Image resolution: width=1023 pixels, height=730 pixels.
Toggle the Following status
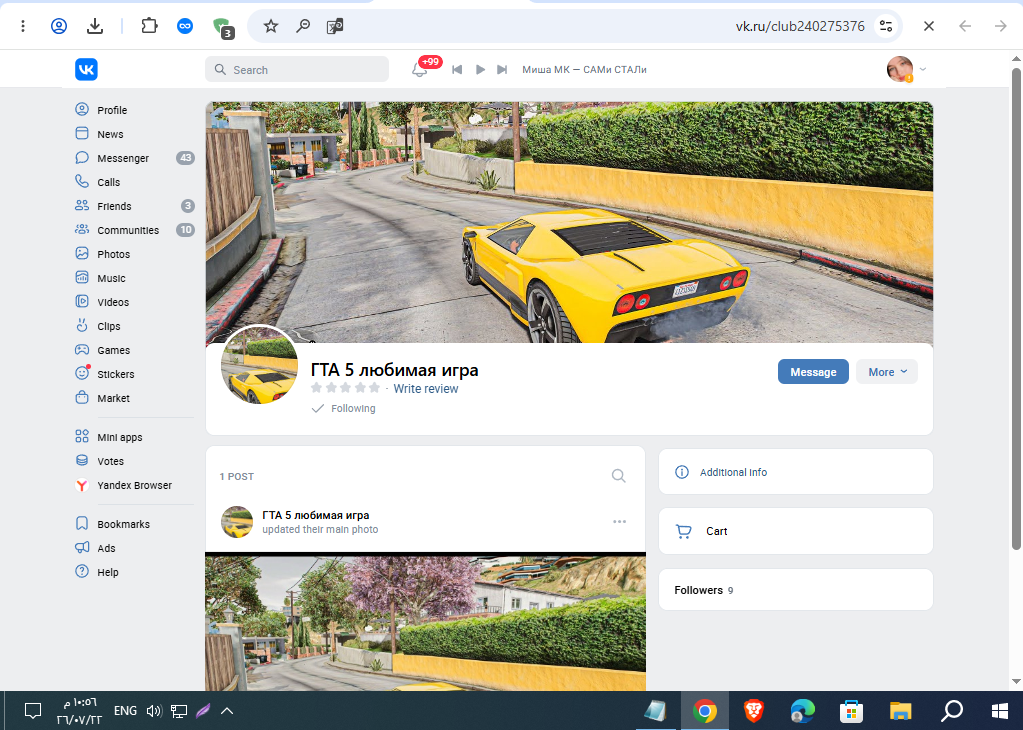[x=344, y=408]
